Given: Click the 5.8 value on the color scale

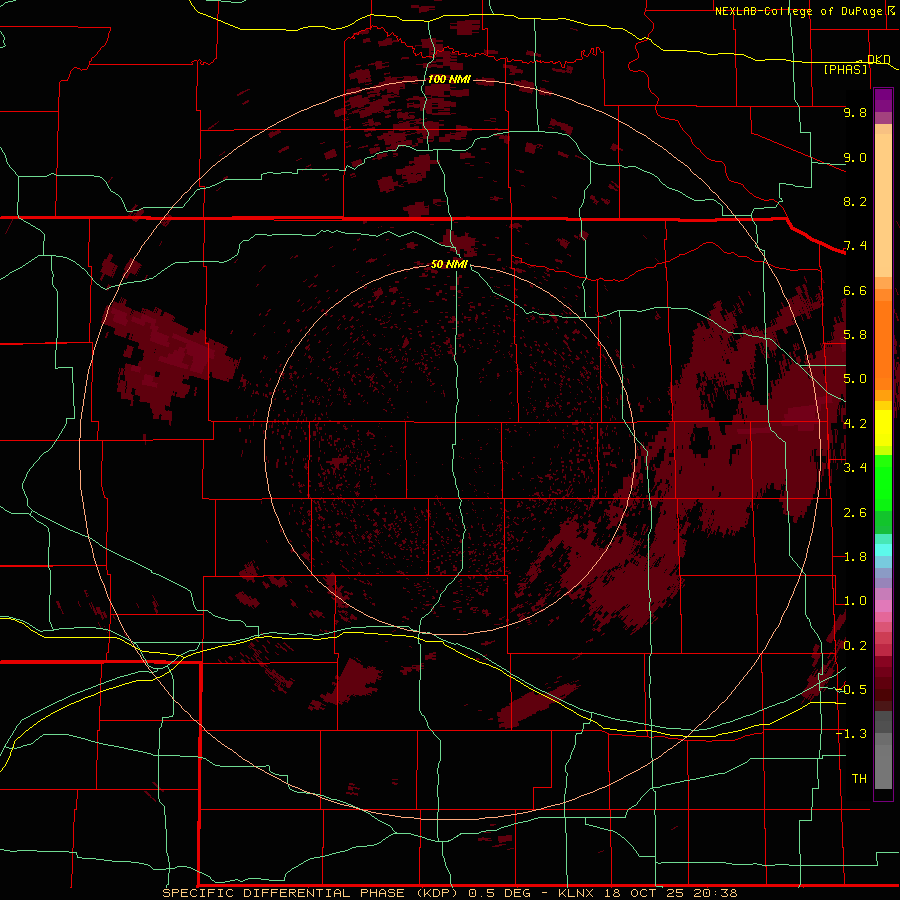Looking at the screenshot, I should 855,335.
